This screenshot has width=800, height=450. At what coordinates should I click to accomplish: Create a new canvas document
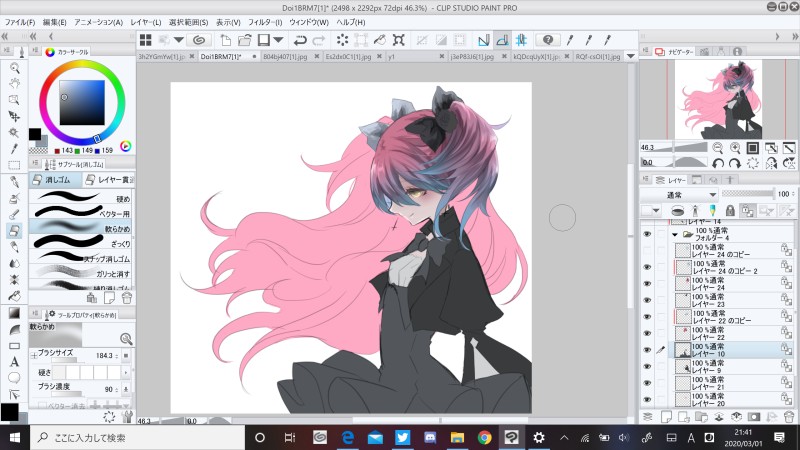[x=226, y=40]
